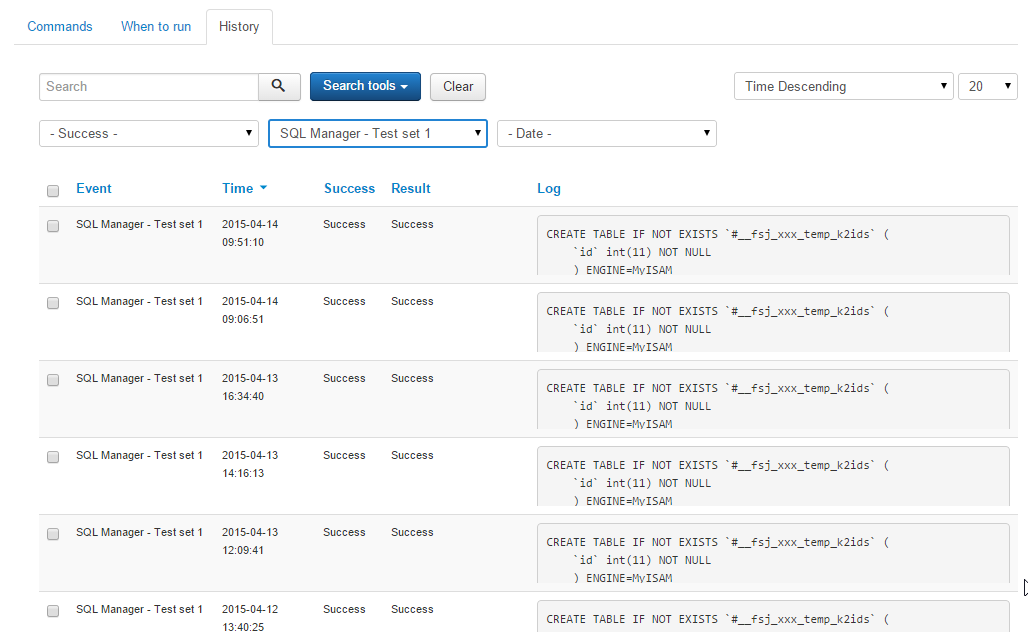Open the Search tools dropdown
Viewport: 1028px width, 632px height.
(x=365, y=87)
